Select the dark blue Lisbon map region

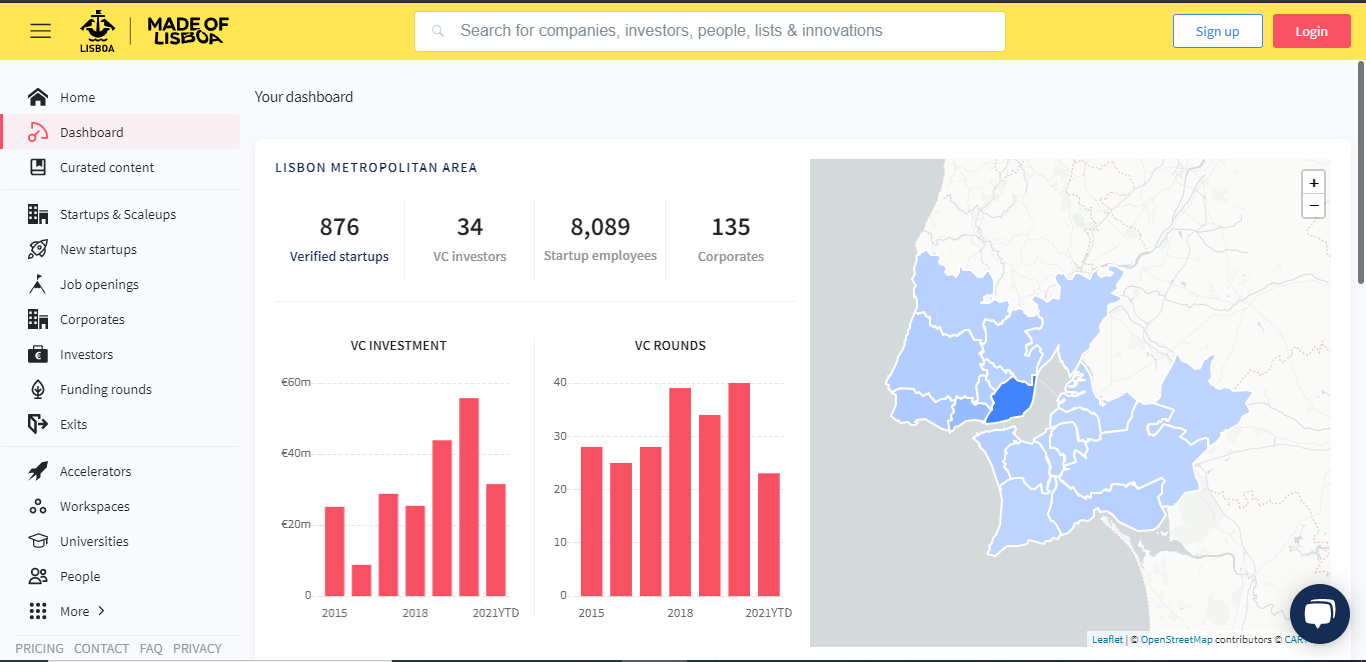point(1010,400)
